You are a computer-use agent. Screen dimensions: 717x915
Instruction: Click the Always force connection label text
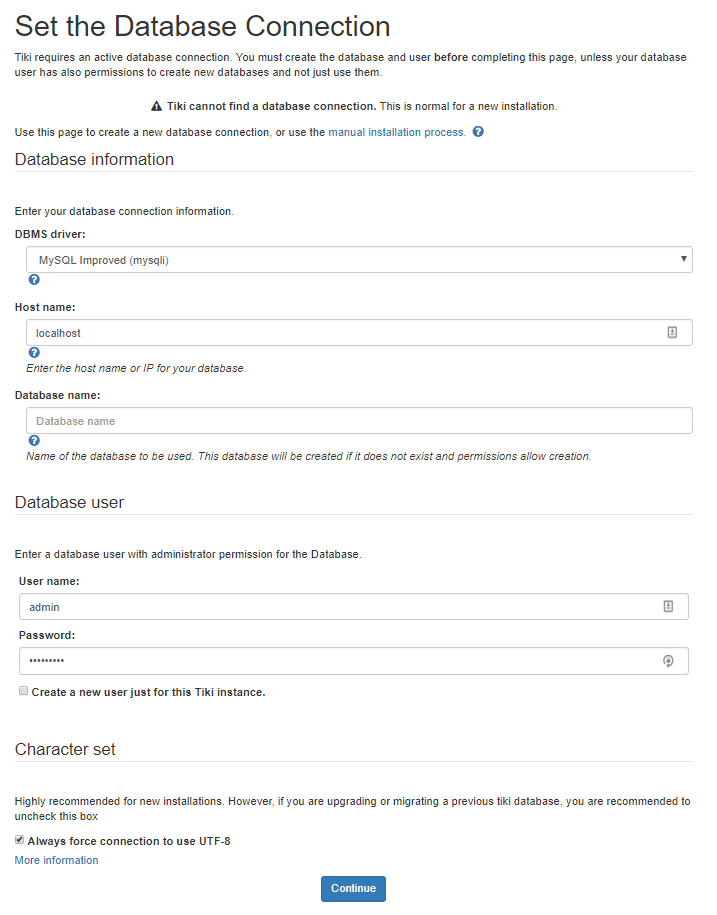point(129,841)
